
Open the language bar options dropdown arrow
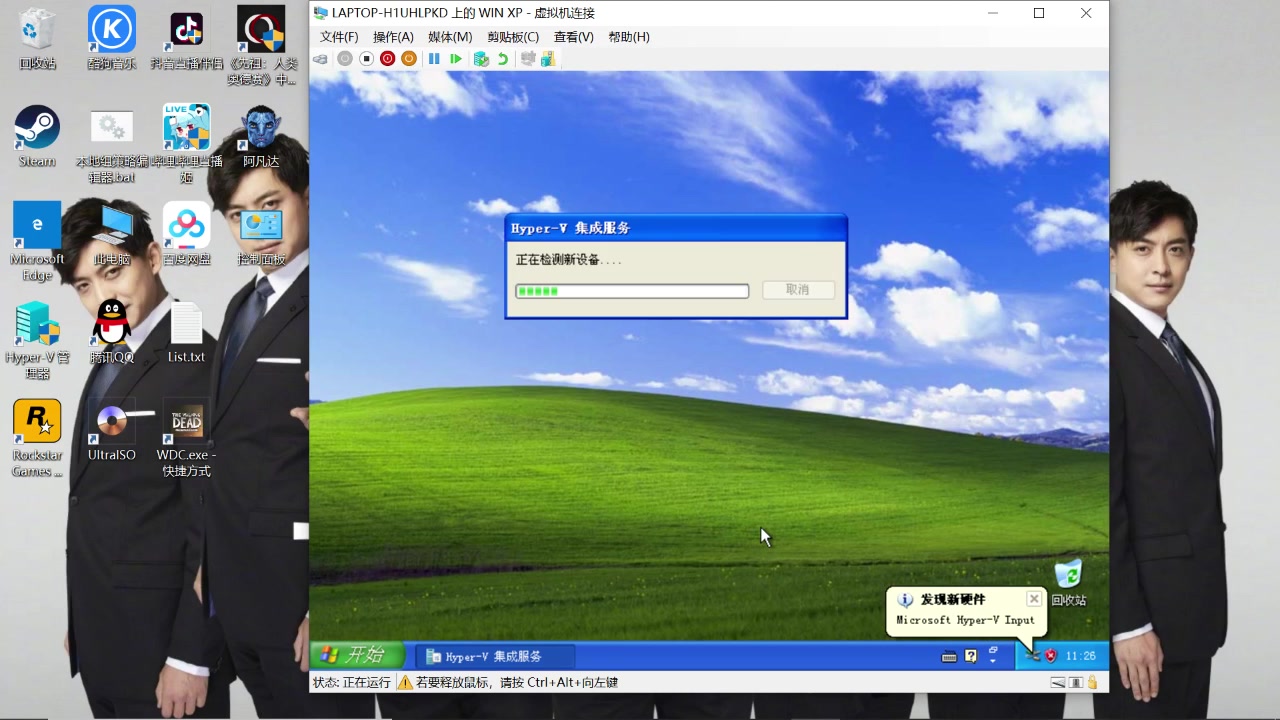click(x=993, y=661)
